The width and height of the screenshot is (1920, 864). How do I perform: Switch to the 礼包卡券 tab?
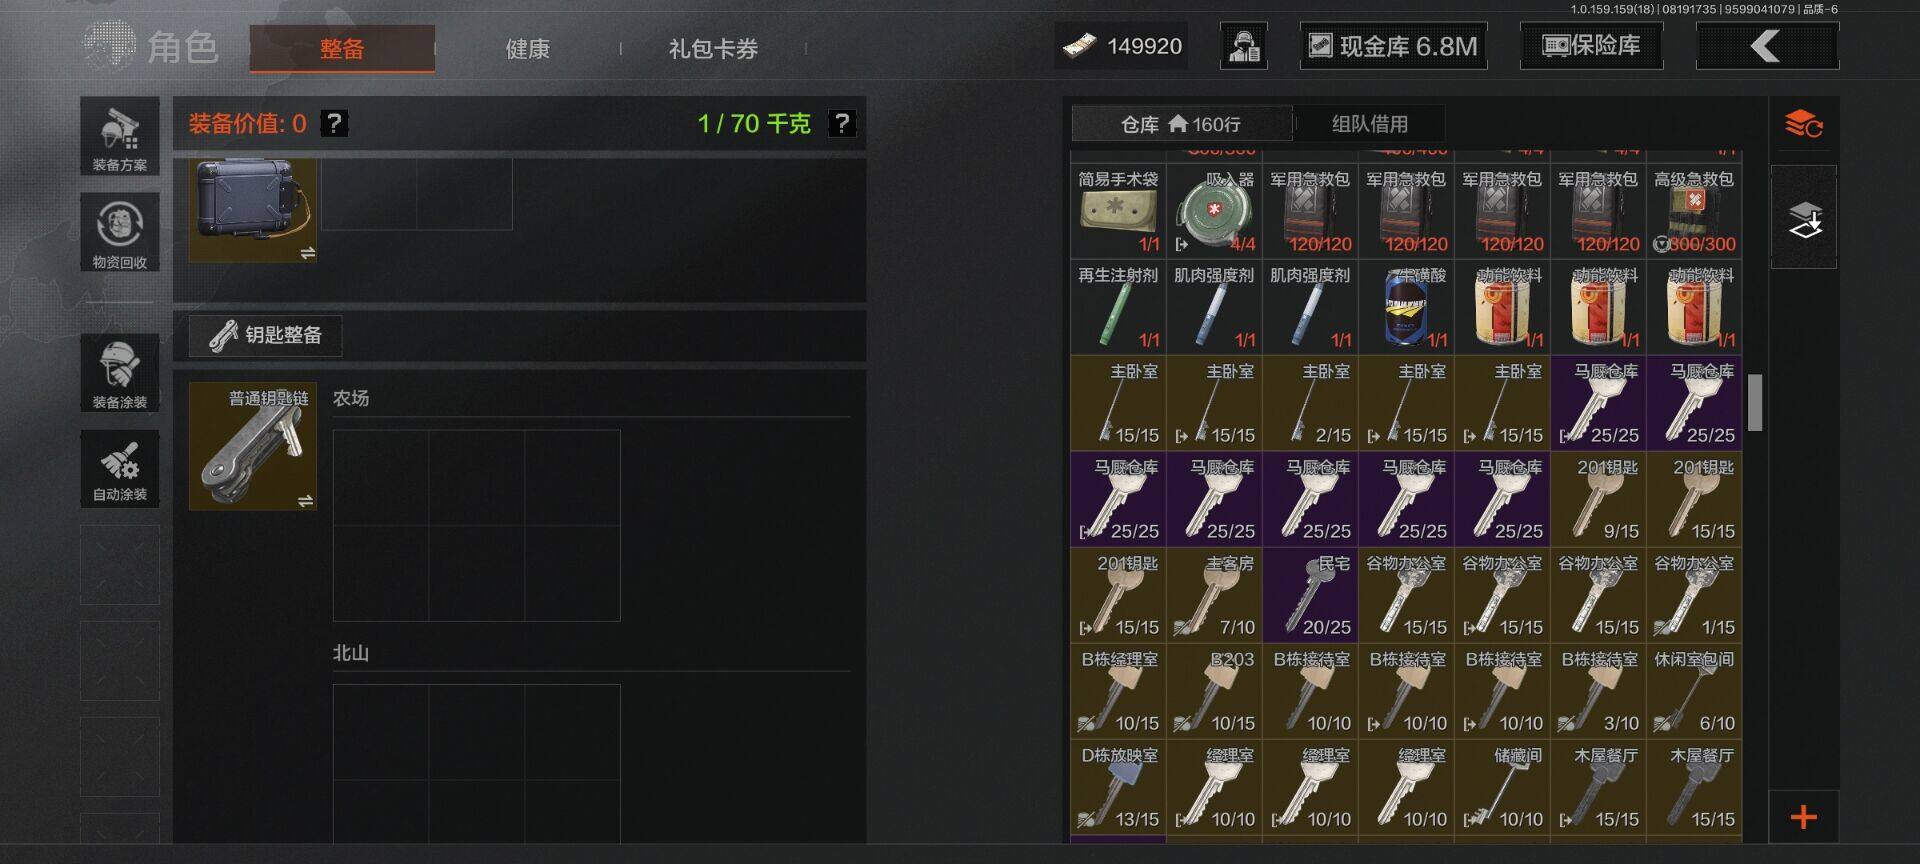tap(713, 49)
